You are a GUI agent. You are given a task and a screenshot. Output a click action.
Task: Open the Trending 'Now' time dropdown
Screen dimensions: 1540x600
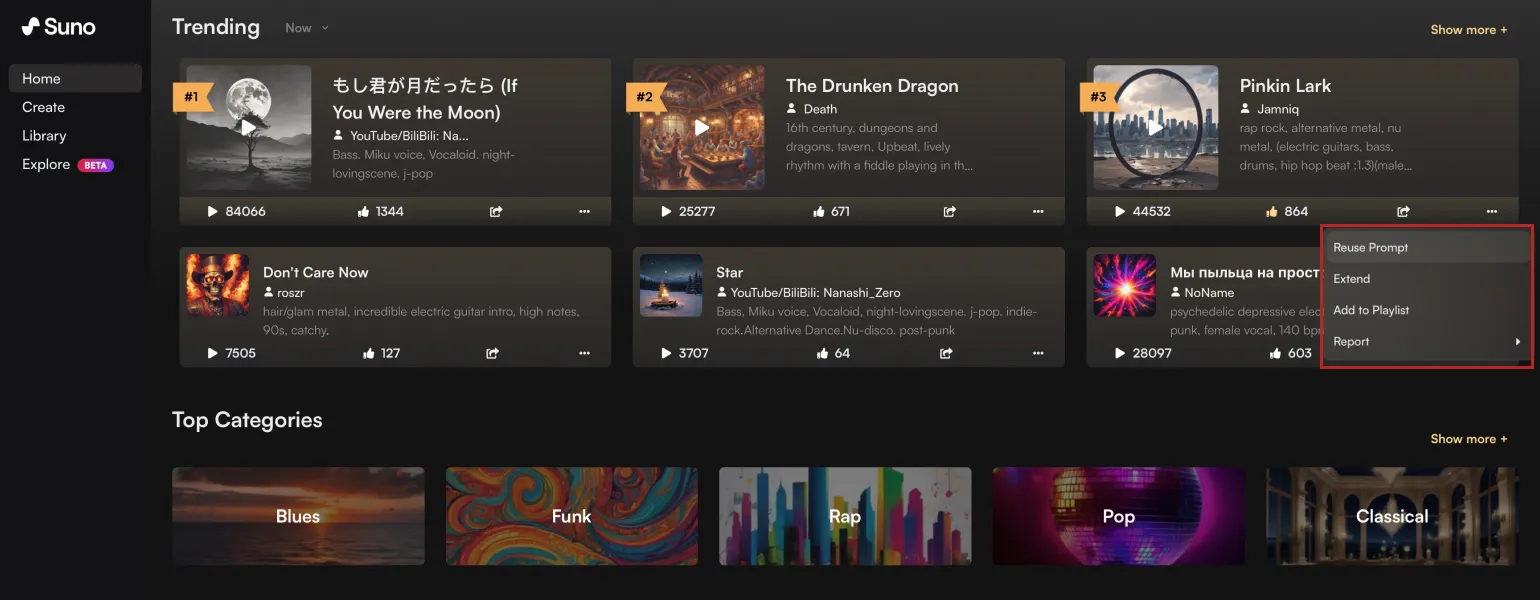[x=306, y=28]
